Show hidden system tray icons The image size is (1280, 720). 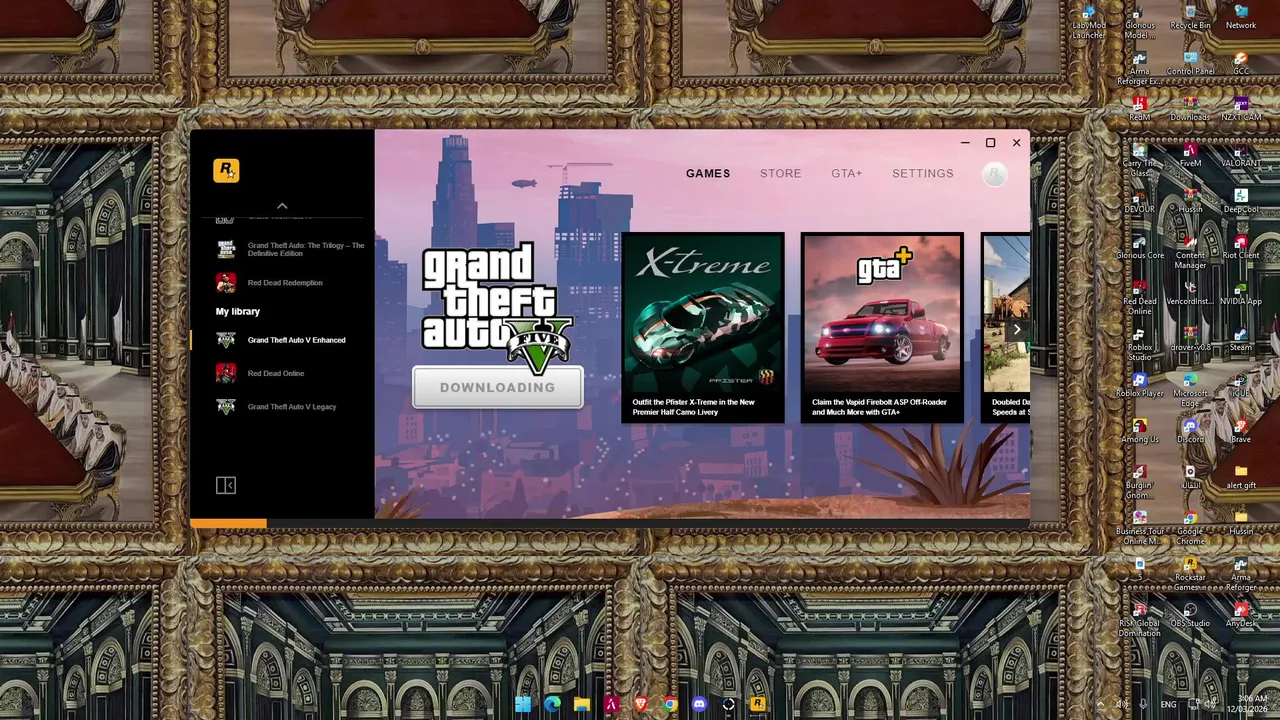1099,704
